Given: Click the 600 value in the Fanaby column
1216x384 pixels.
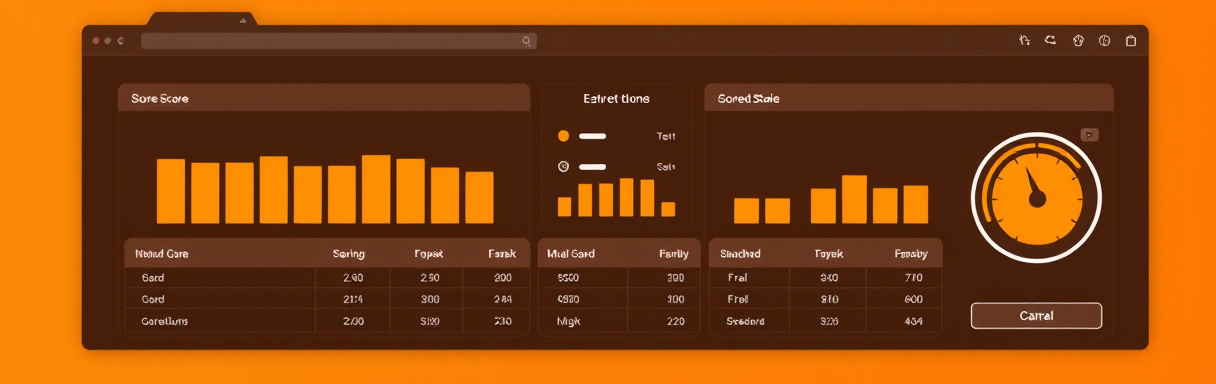Looking at the screenshot, I should tap(913, 299).
